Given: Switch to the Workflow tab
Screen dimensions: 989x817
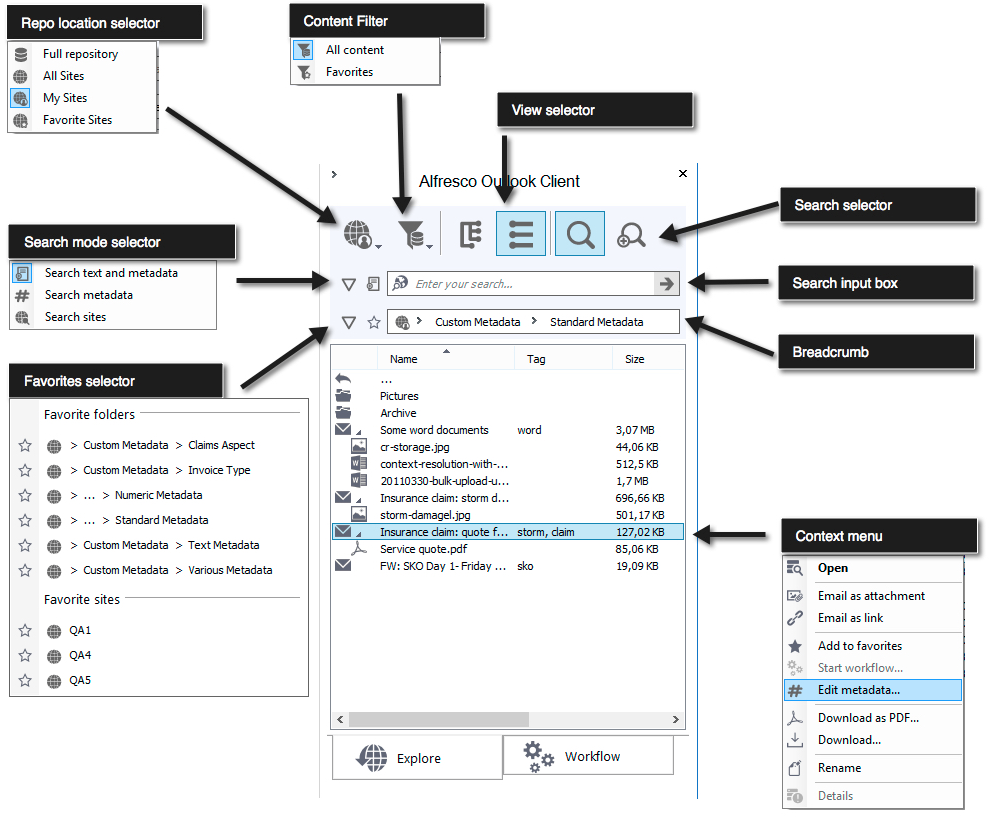Looking at the screenshot, I should click(587, 757).
